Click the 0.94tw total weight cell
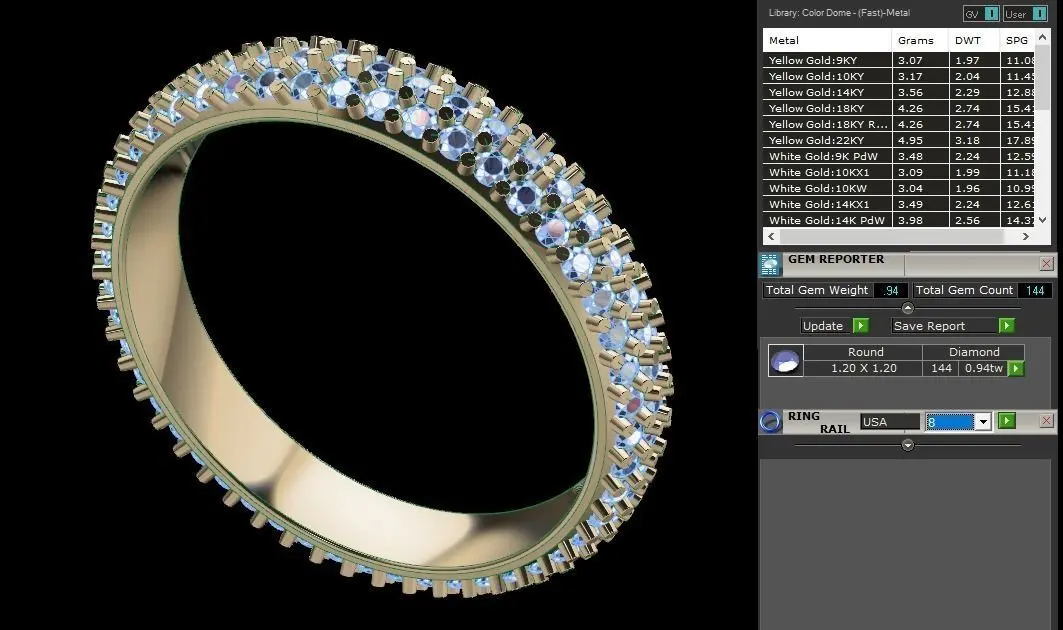1063x630 pixels. pyautogui.click(x=984, y=368)
